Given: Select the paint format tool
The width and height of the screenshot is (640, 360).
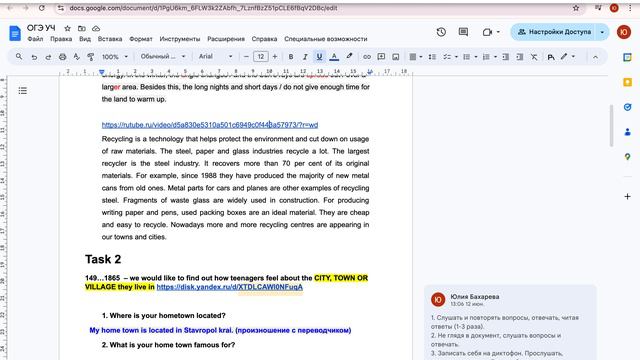Looking at the screenshot, I should click(91, 57).
